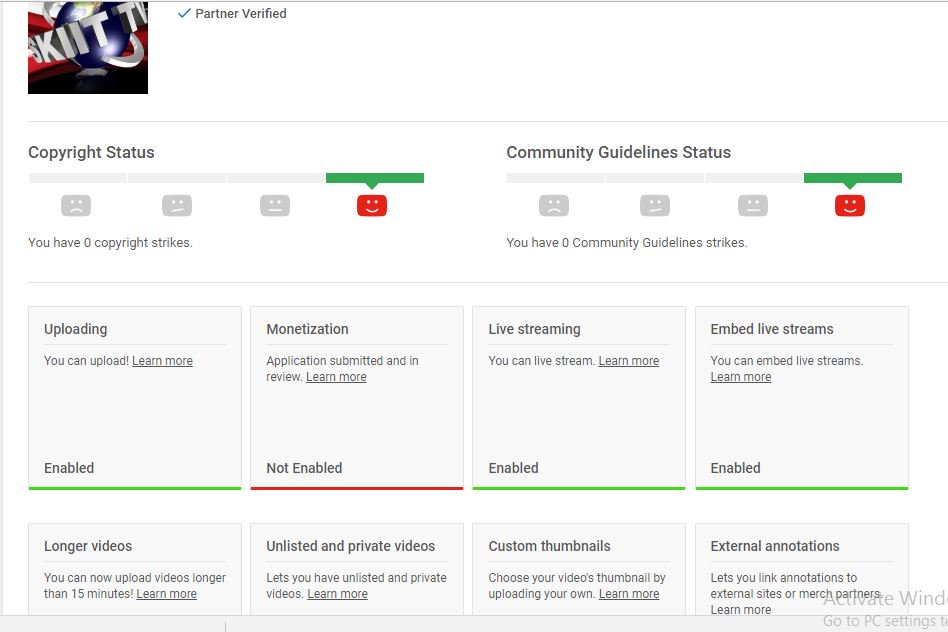Open Learn more link in Embed live streams card

[741, 377]
